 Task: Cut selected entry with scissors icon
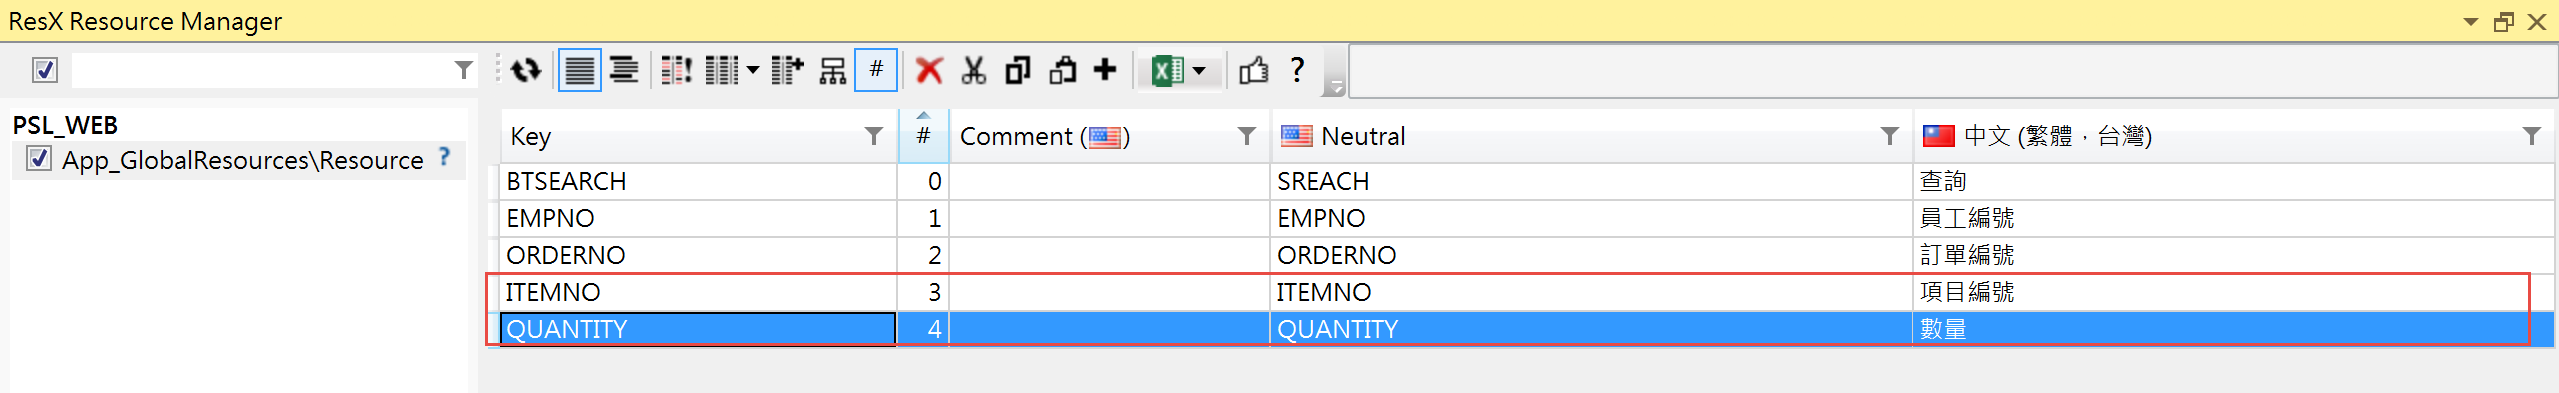click(x=974, y=71)
